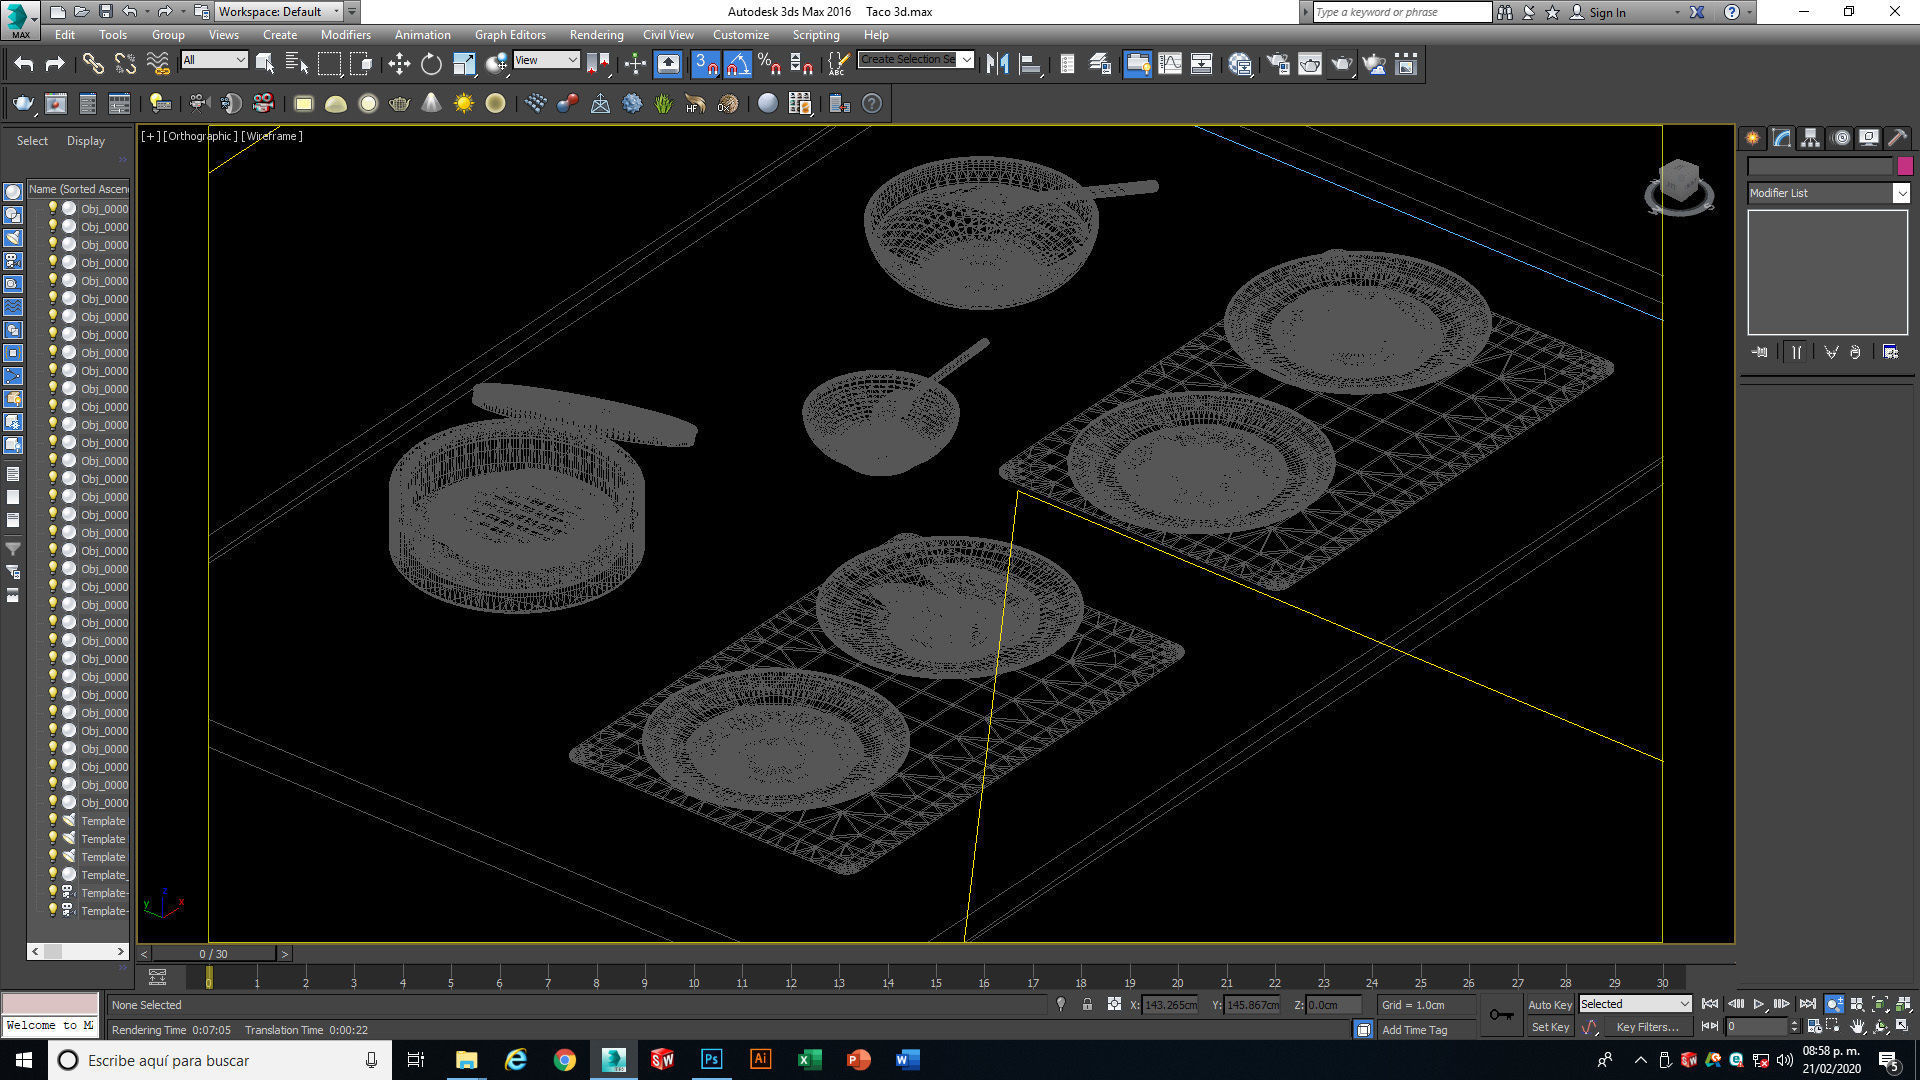Screen dimensions: 1920x1080
Task: Open the Rendering menu
Action: tap(596, 34)
